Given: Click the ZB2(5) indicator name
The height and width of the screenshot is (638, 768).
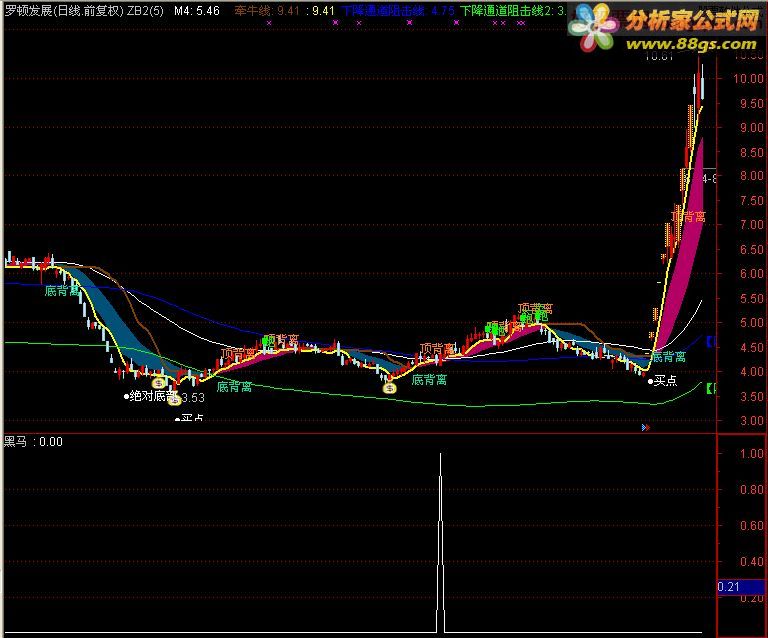Looking at the screenshot, I should click(x=145, y=11).
